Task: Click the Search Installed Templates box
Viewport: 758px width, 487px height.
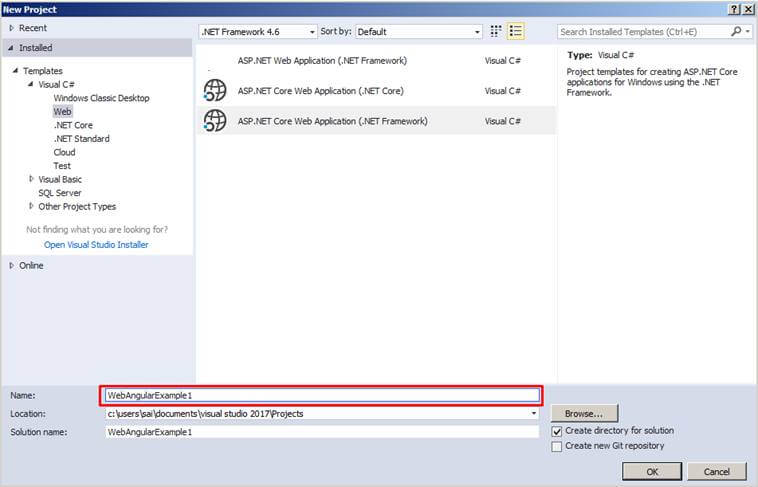Action: [x=644, y=32]
